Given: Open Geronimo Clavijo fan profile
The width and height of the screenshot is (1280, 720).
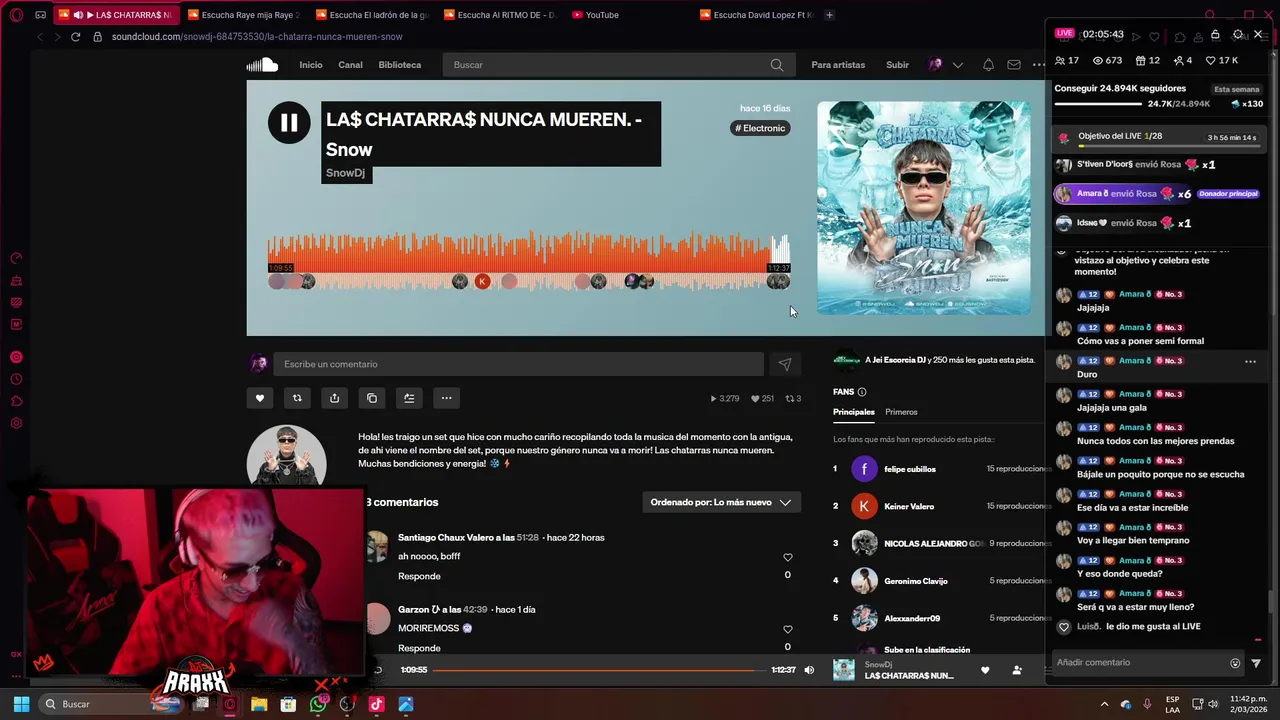Looking at the screenshot, I should (915, 581).
